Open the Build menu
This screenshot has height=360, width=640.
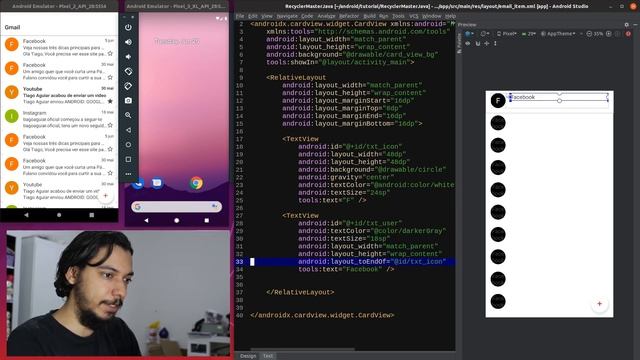[x=369, y=16]
